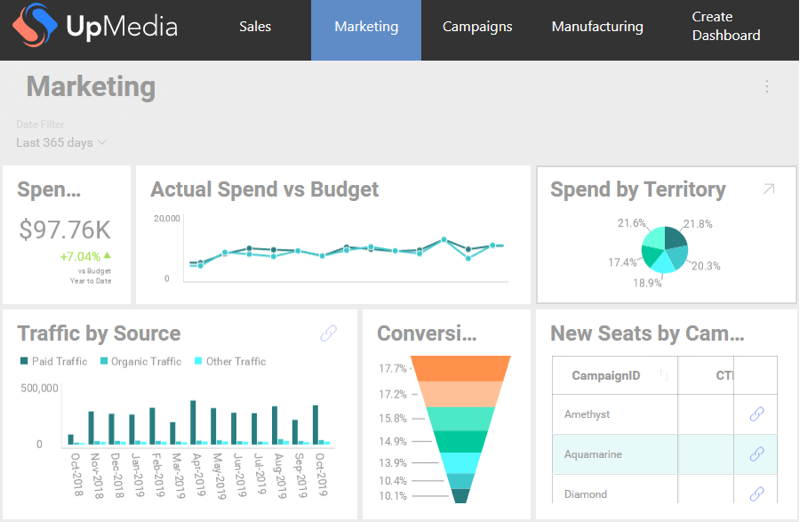
Task: Go to the Manufacturing tab
Action: pyautogui.click(x=597, y=27)
